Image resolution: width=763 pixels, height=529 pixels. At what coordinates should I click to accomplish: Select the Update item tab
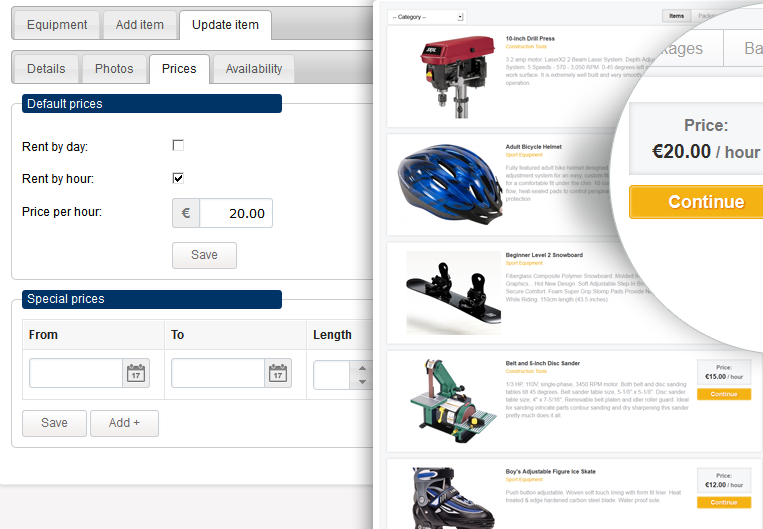(x=225, y=25)
